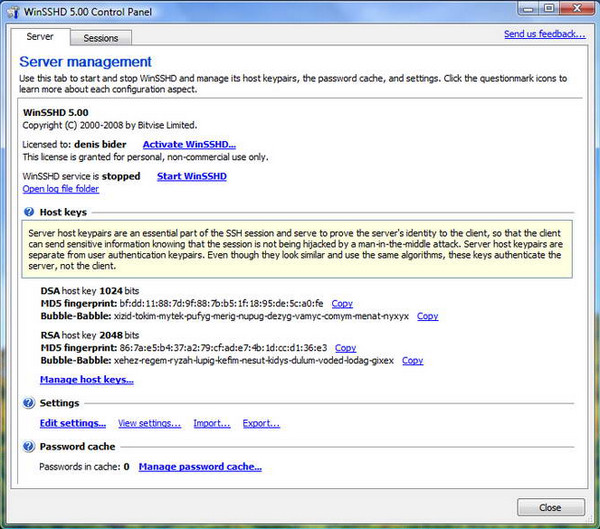Click the WinSSHD 5.00 version label

[56, 113]
